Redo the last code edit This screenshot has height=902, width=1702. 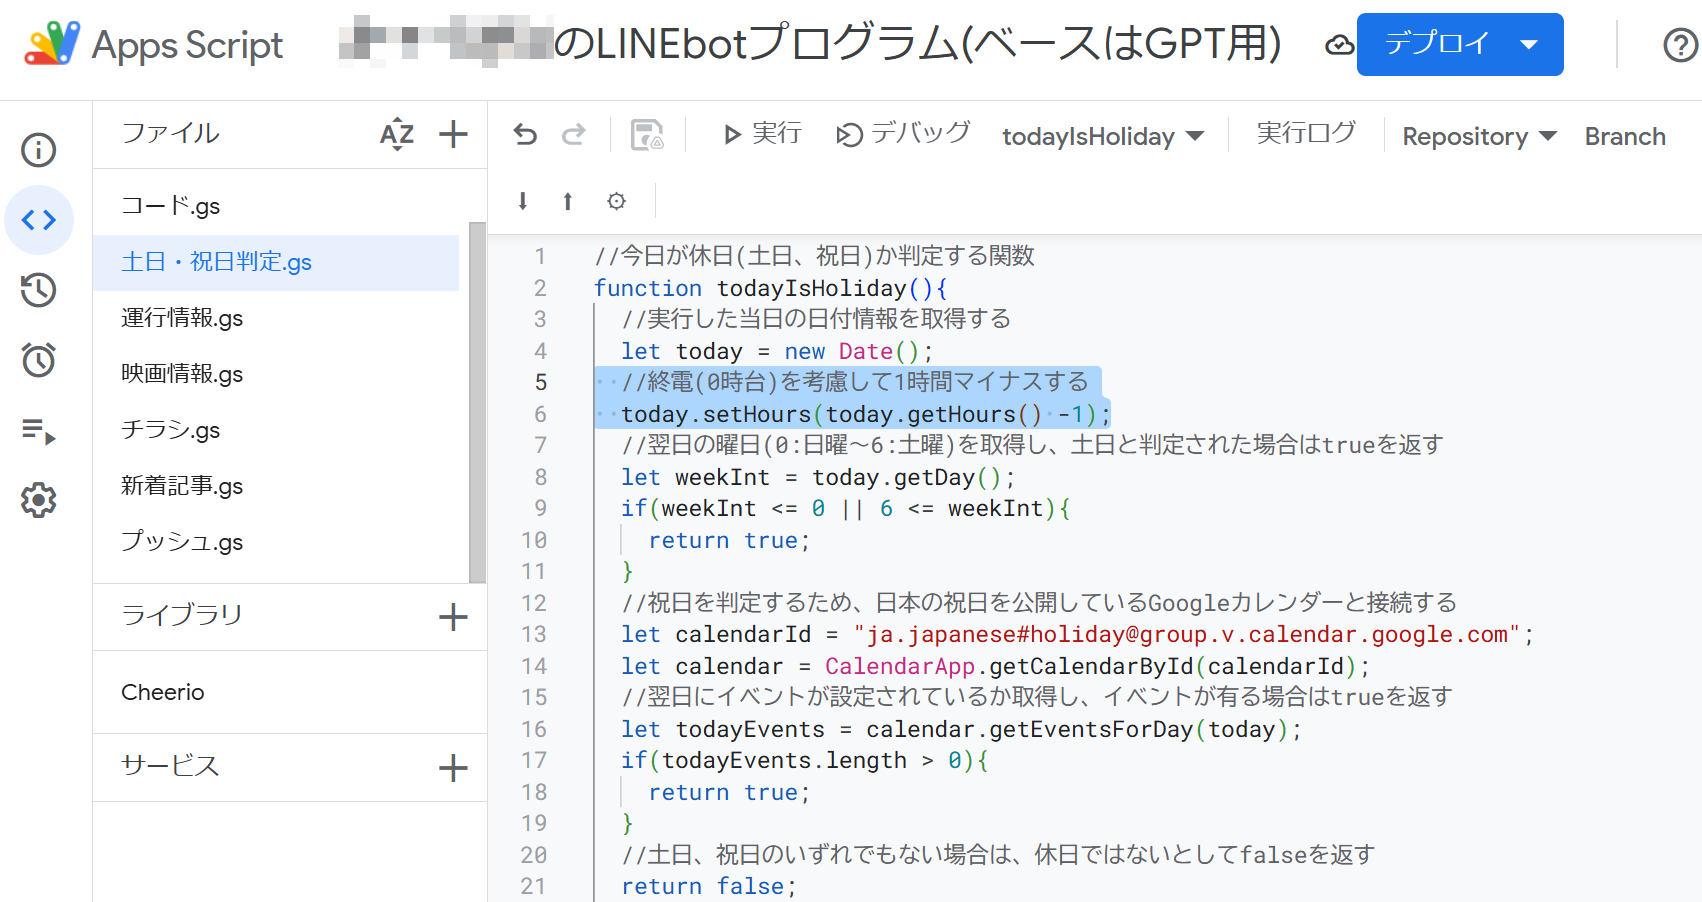click(x=573, y=133)
